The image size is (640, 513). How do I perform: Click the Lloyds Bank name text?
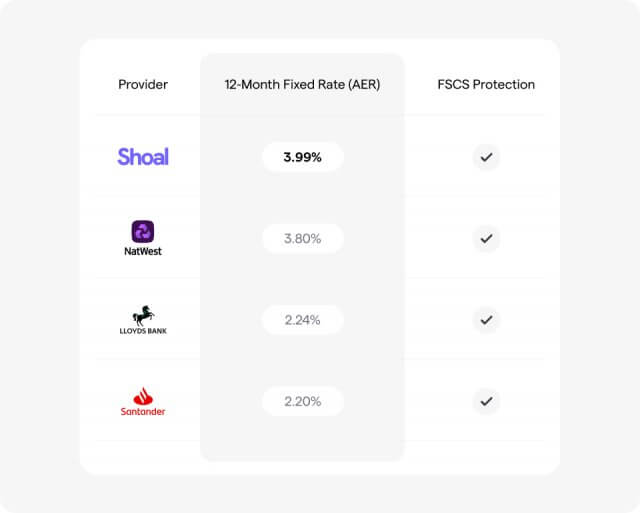coord(143,331)
